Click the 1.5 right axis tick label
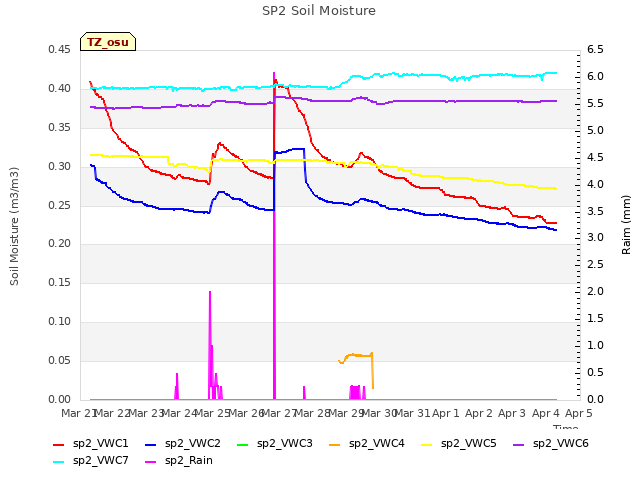The width and height of the screenshot is (640, 480). pyautogui.click(x=595, y=318)
